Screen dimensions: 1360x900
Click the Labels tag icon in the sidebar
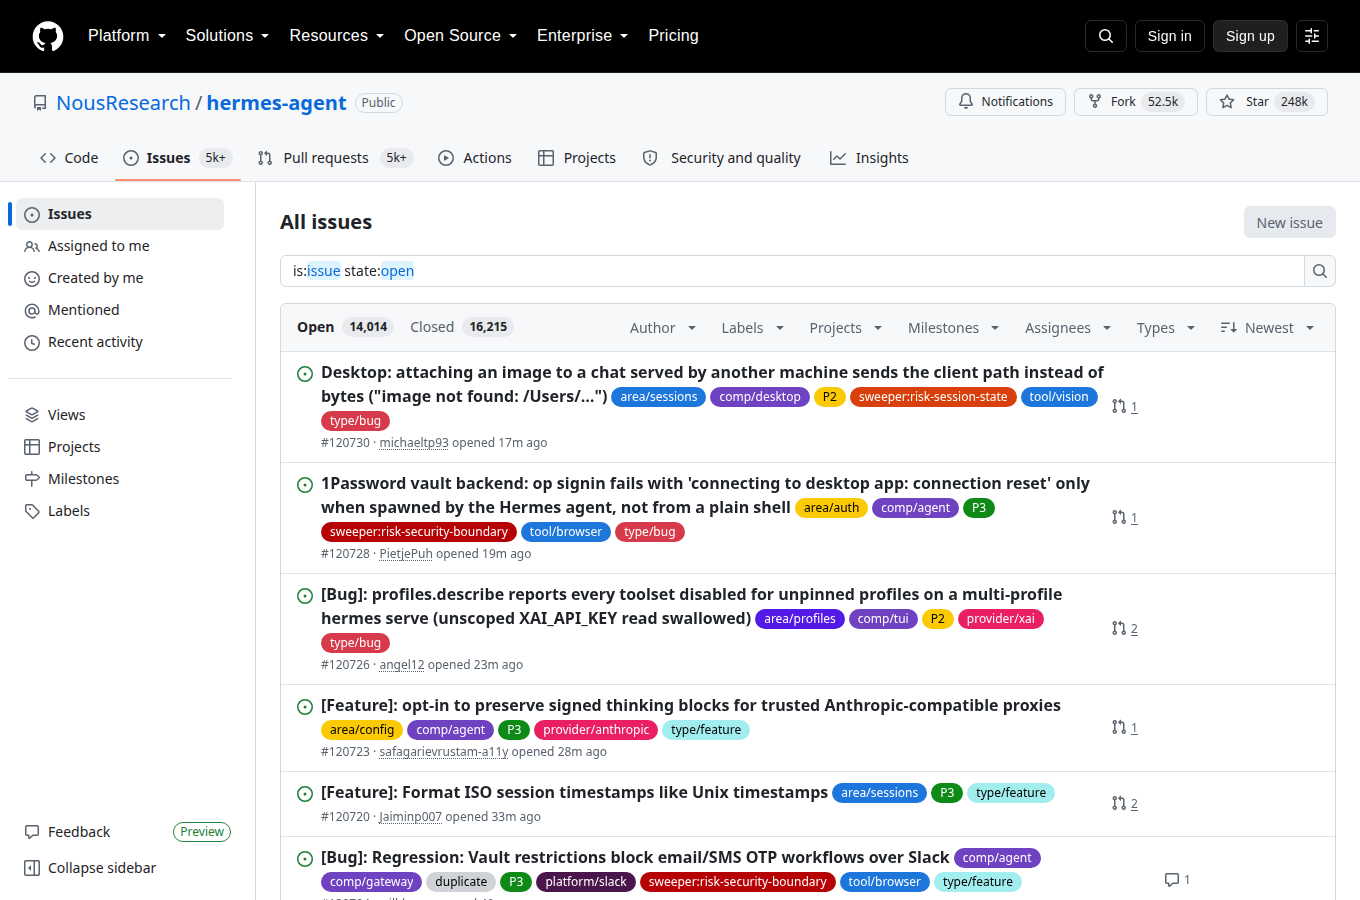click(32, 511)
